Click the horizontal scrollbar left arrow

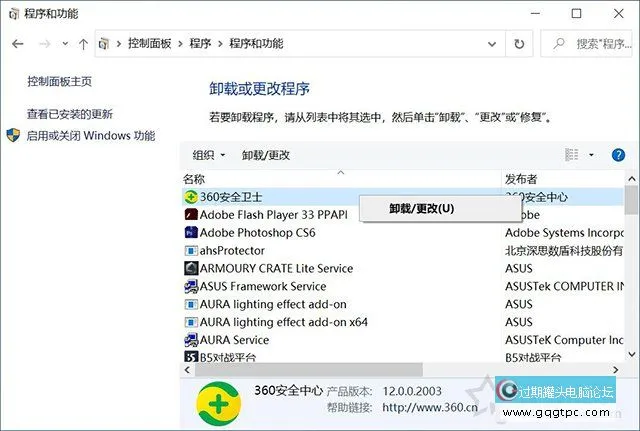[187, 370]
